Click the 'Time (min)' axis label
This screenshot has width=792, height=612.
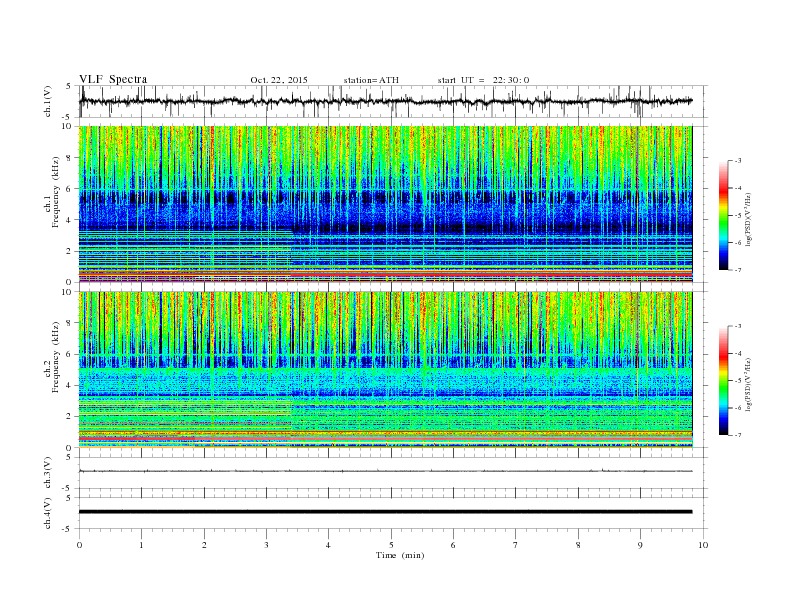(x=400, y=555)
